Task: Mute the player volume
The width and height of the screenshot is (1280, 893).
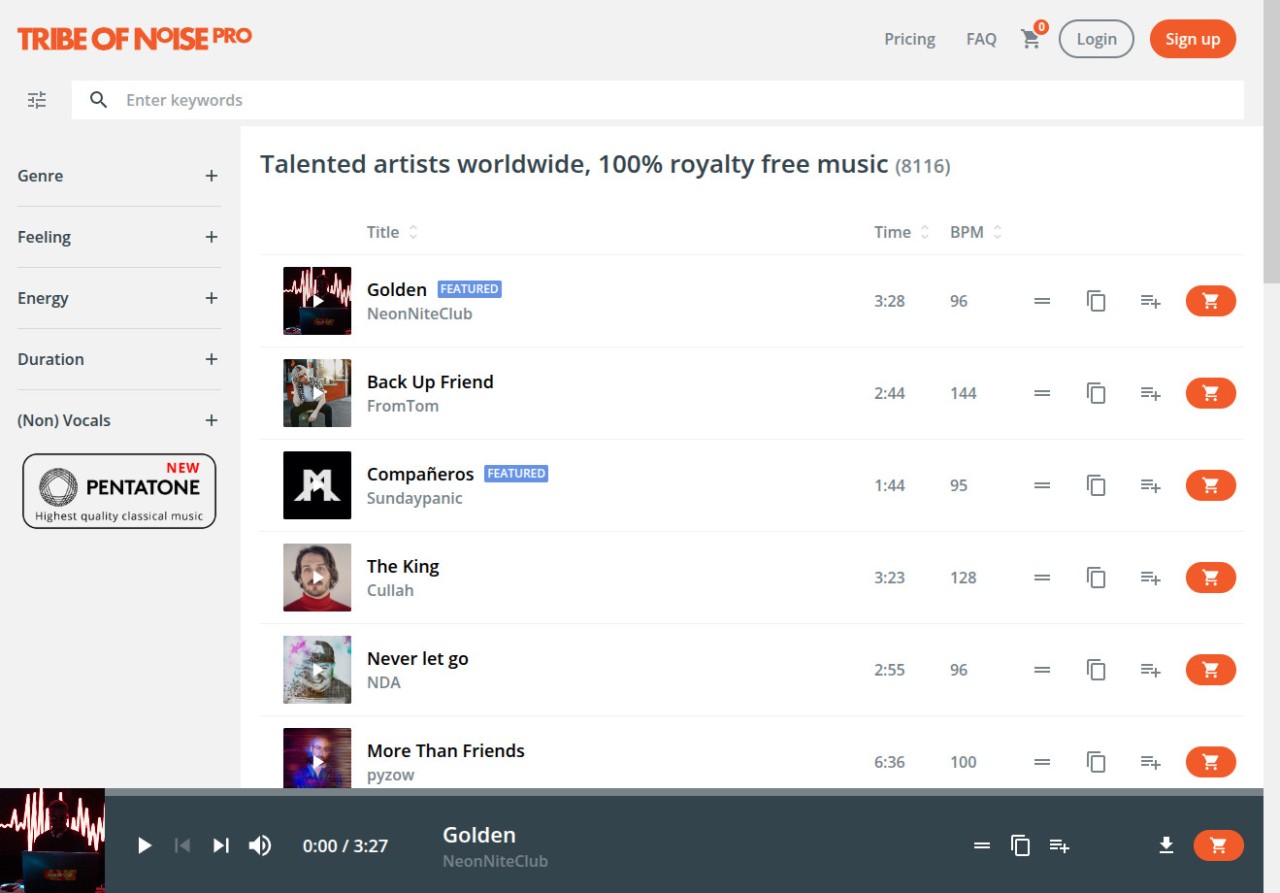Action: 260,846
